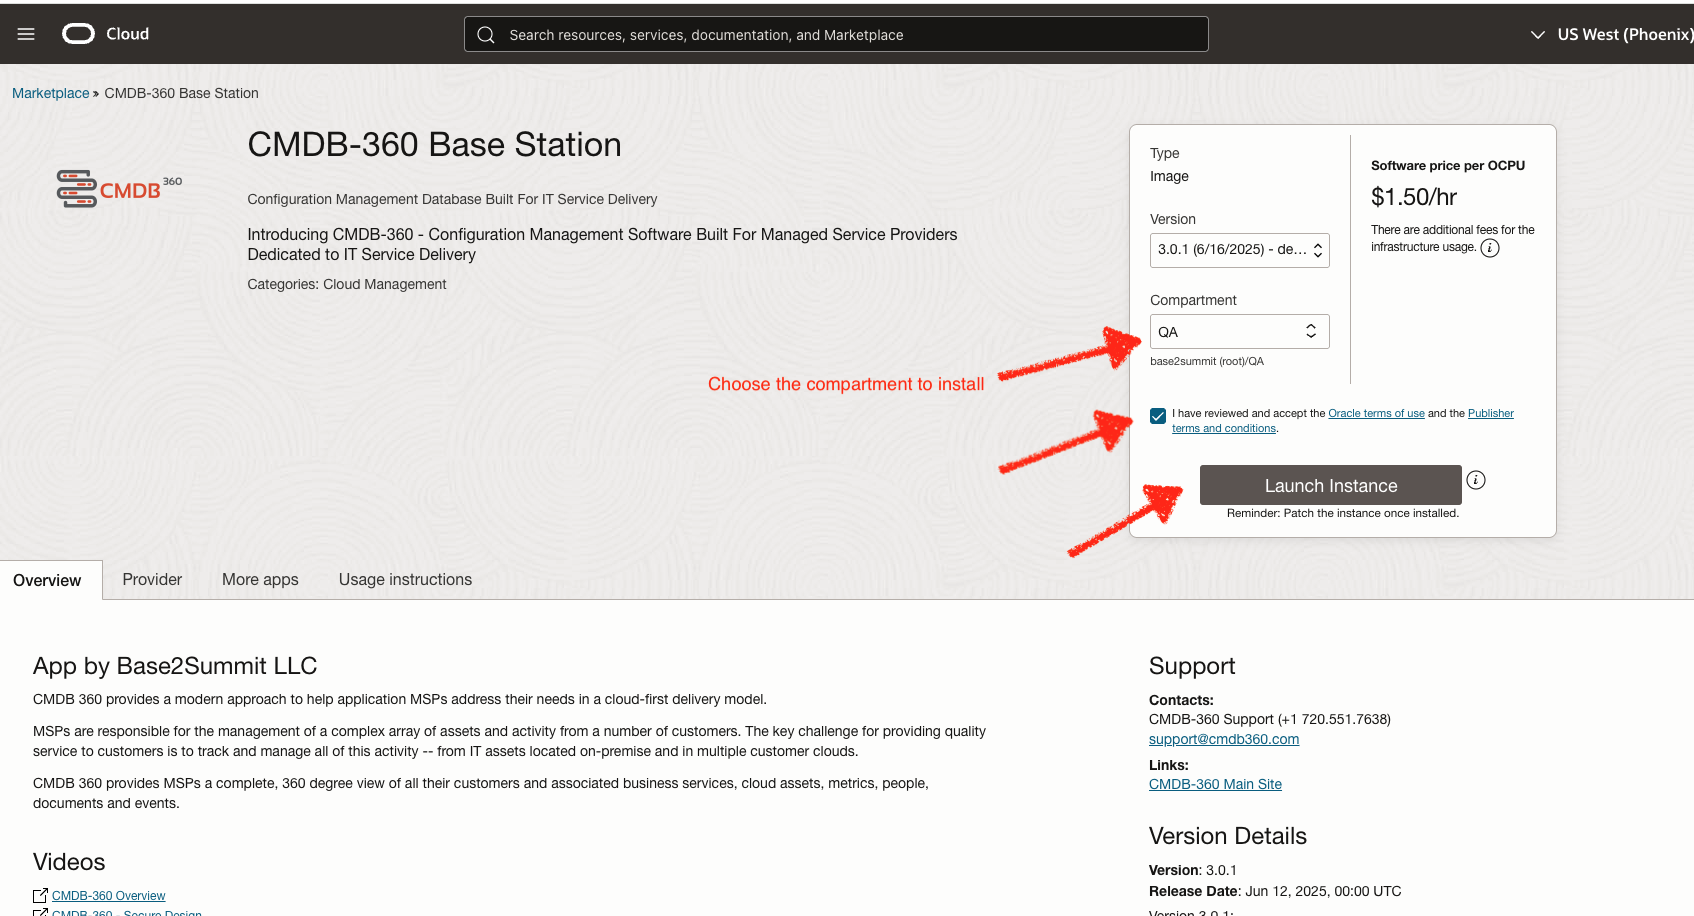
Task: Click the 'base2summit (root)/QA' path text
Action: pos(1207,361)
